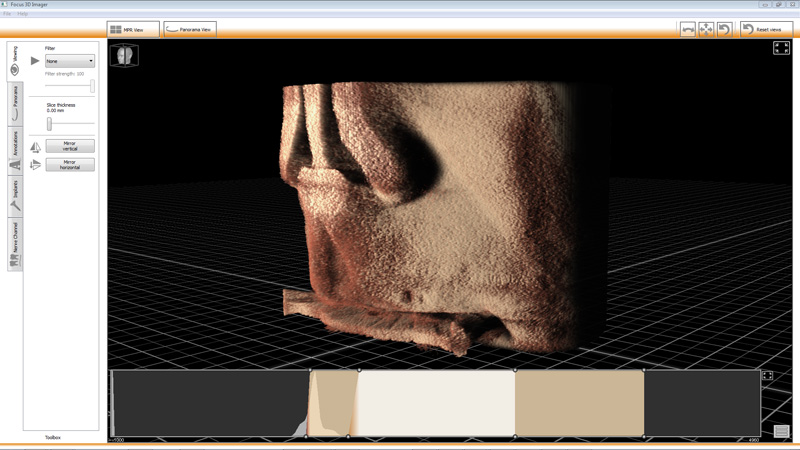Click the fullscreen icon in the 3D viewport

click(781, 48)
